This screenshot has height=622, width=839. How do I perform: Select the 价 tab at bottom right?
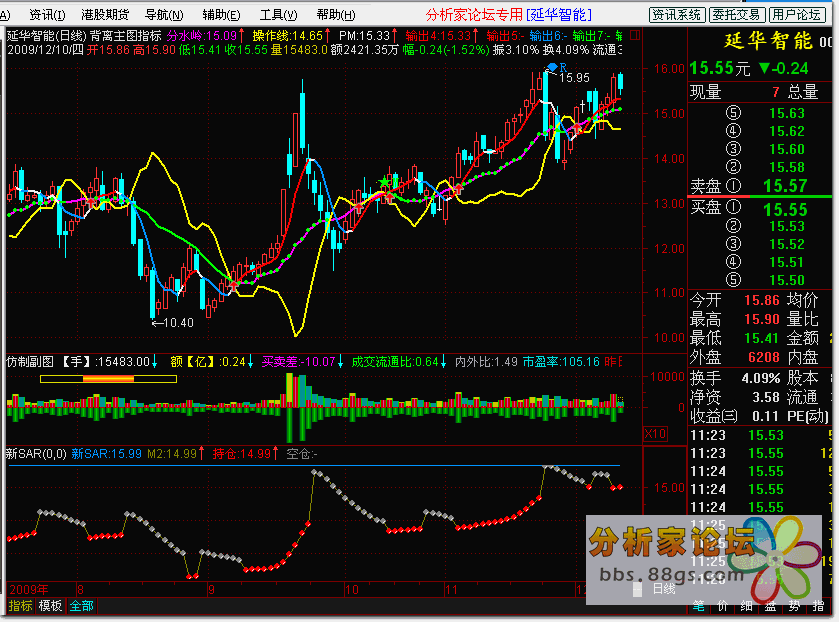pyautogui.click(x=723, y=606)
